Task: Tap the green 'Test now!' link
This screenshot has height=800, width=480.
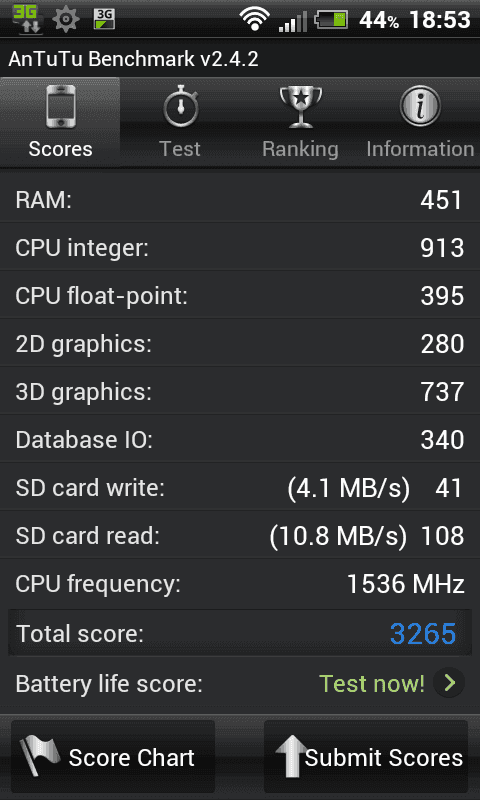Action: click(372, 683)
